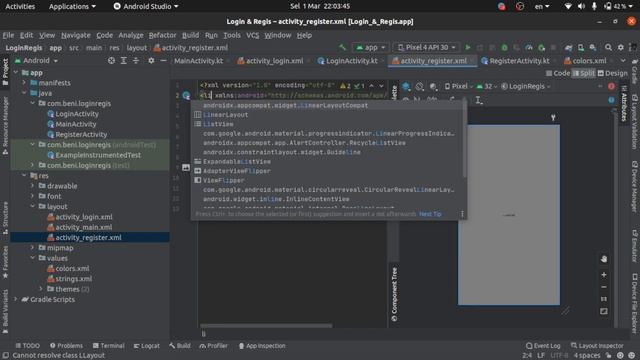Viewport: 640px width, 360px height.
Task: Click the Debug app bug icon
Action: pos(504,47)
